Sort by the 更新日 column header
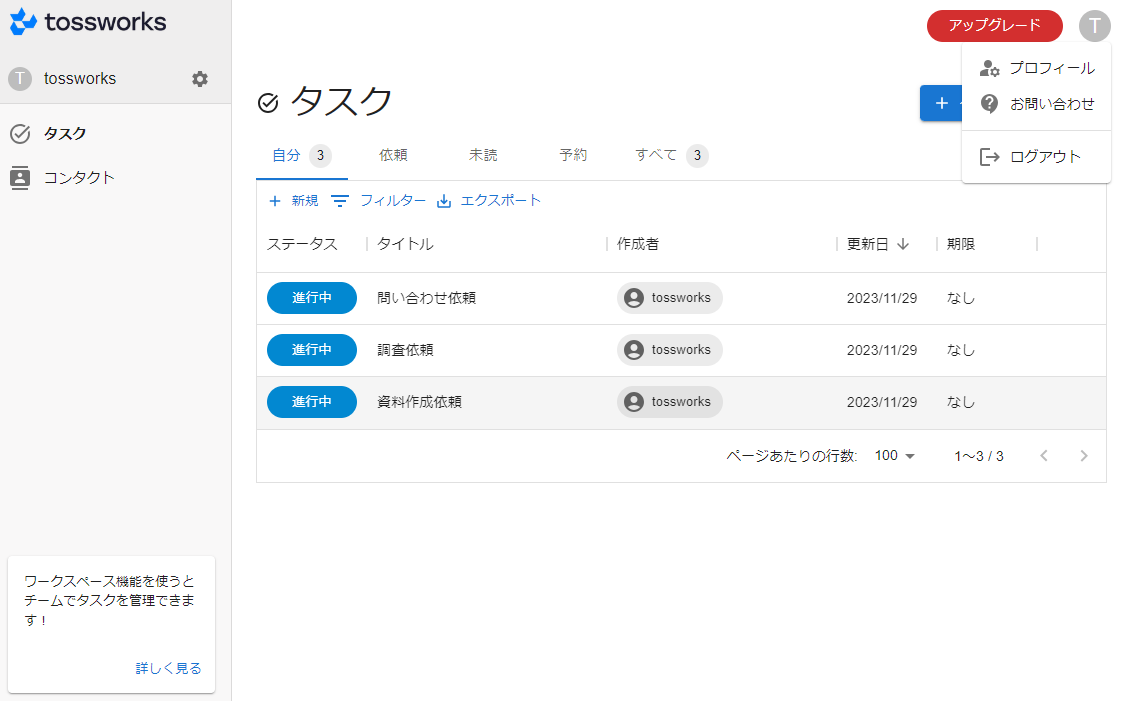Screen dimensions: 1121x701 [868, 244]
